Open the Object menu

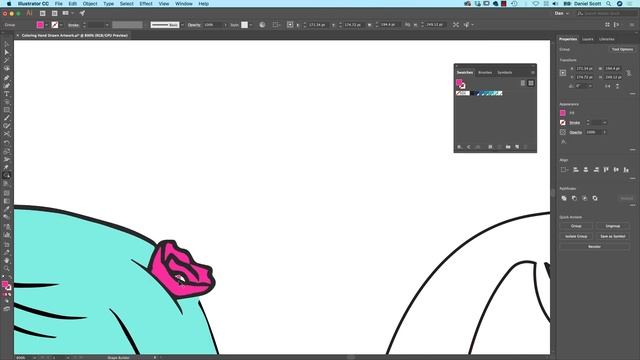click(90, 4)
